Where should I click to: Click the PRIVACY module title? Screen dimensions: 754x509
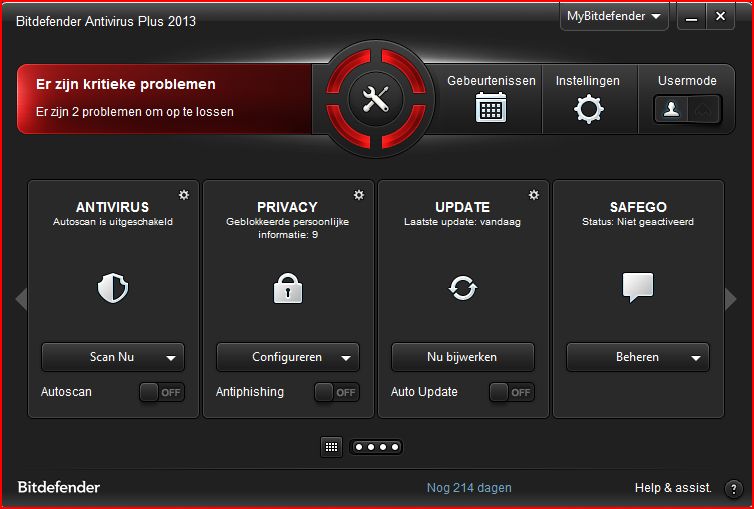[x=287, y=207]
